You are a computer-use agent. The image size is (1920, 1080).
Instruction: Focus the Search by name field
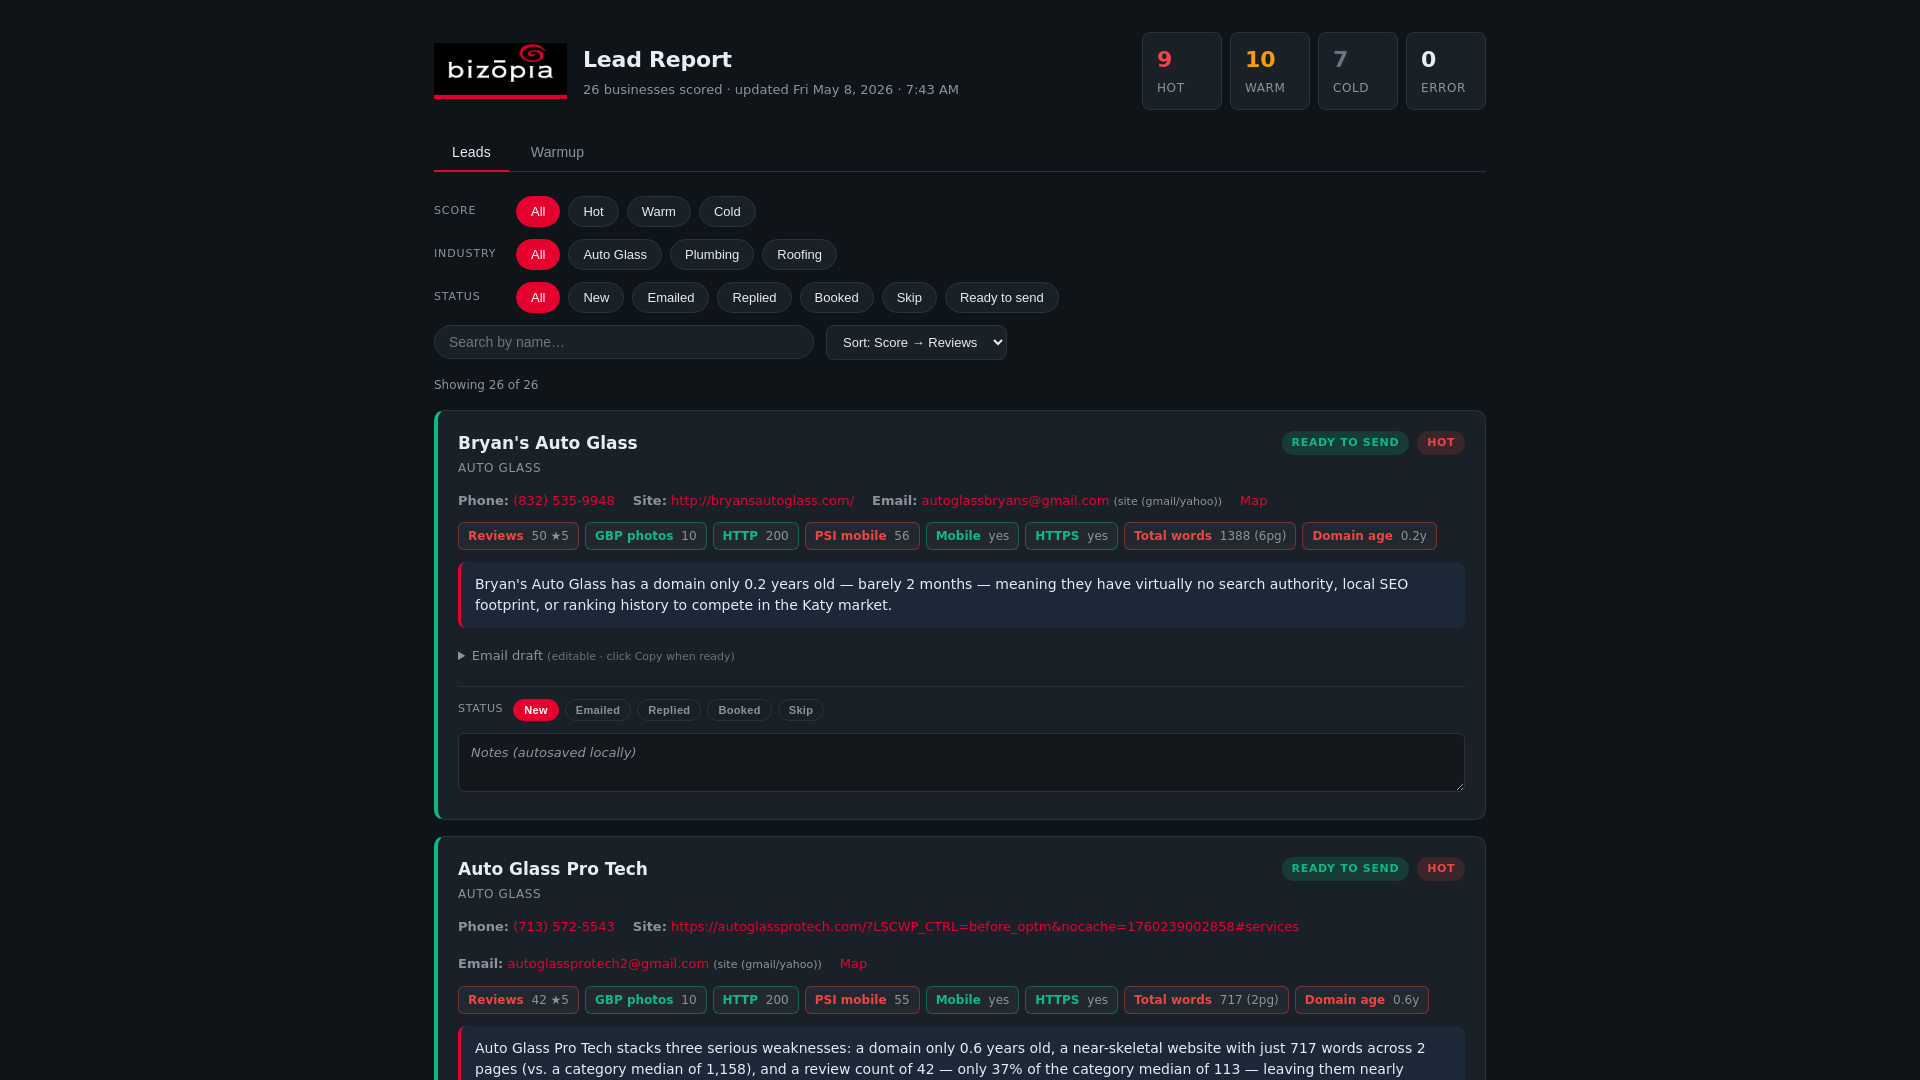624,342
